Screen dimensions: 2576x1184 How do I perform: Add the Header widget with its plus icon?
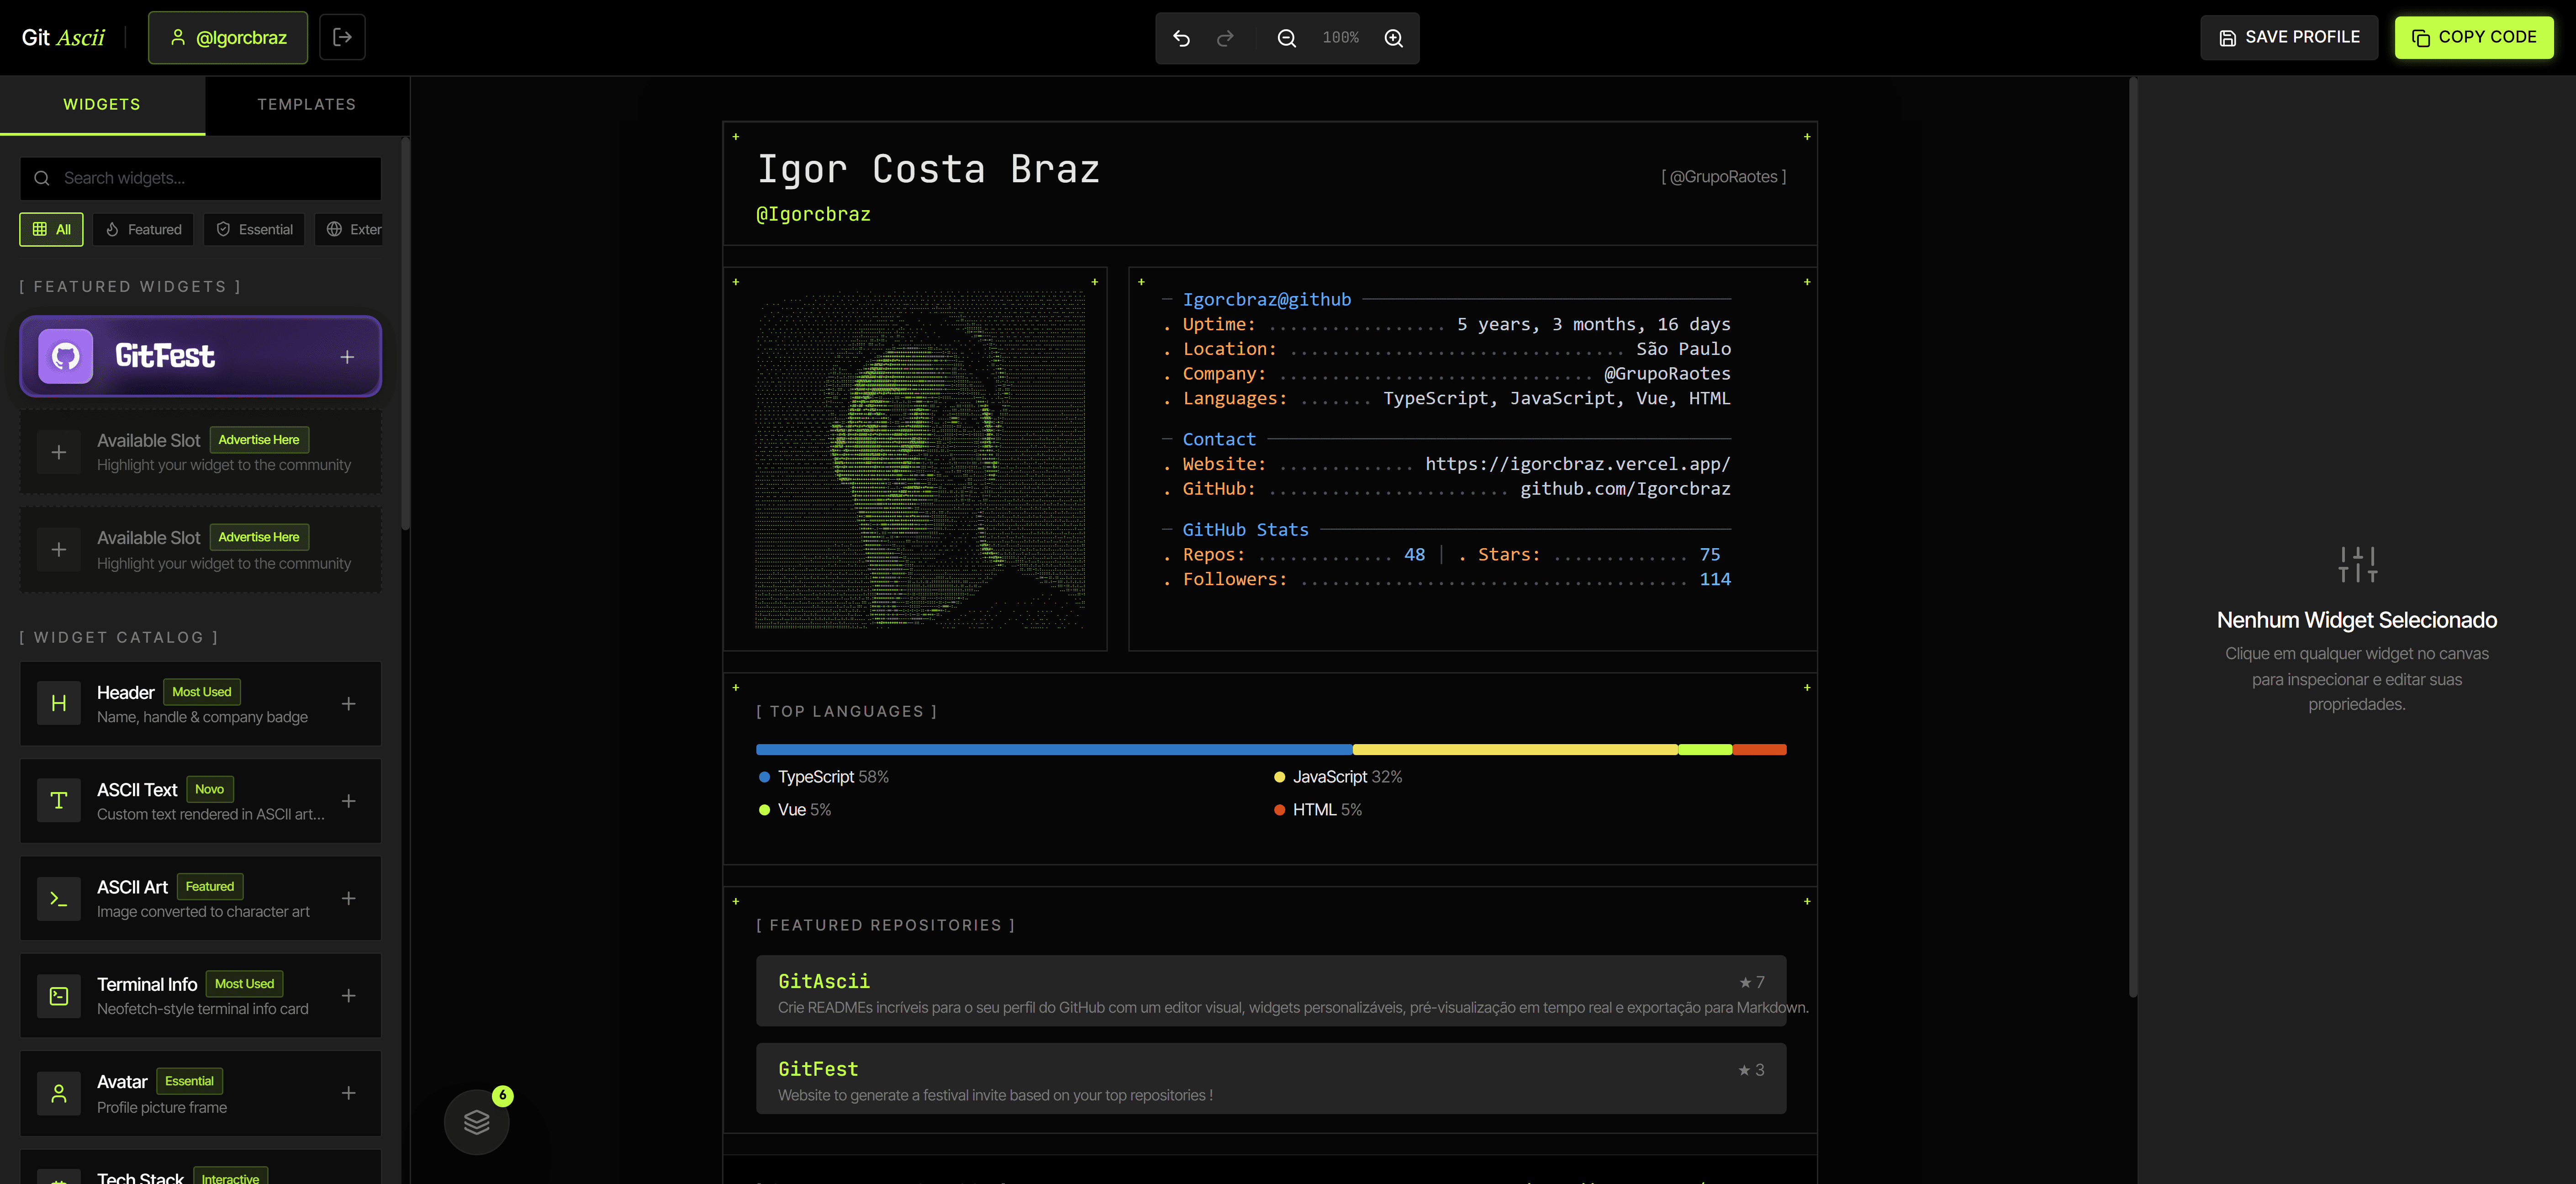coord(348,704)
